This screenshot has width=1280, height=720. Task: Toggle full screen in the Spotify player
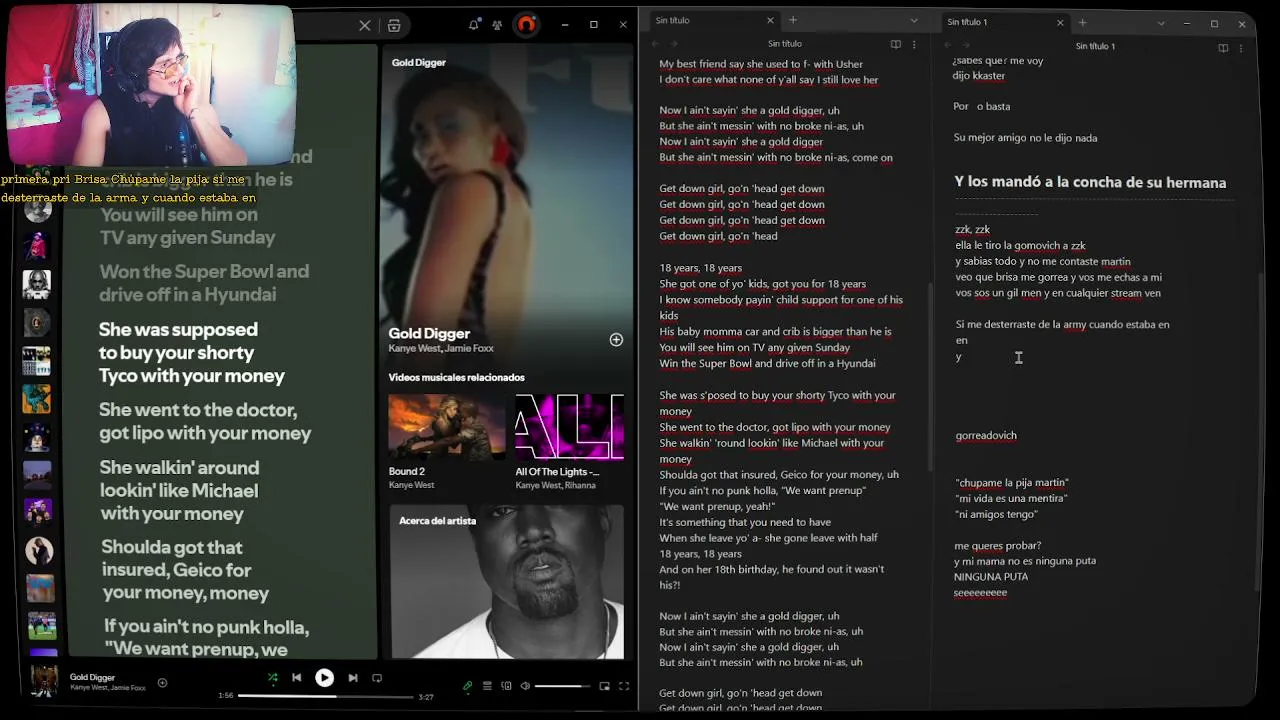(624, 686)
